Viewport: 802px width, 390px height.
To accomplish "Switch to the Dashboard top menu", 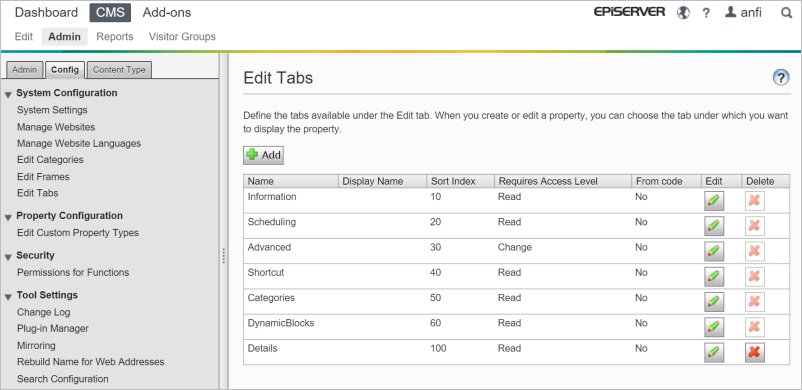I will 46,13.
